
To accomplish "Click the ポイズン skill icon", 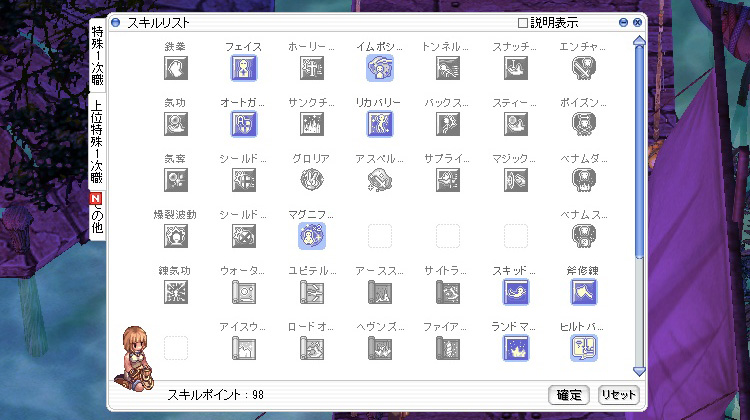I will point(584,124).
